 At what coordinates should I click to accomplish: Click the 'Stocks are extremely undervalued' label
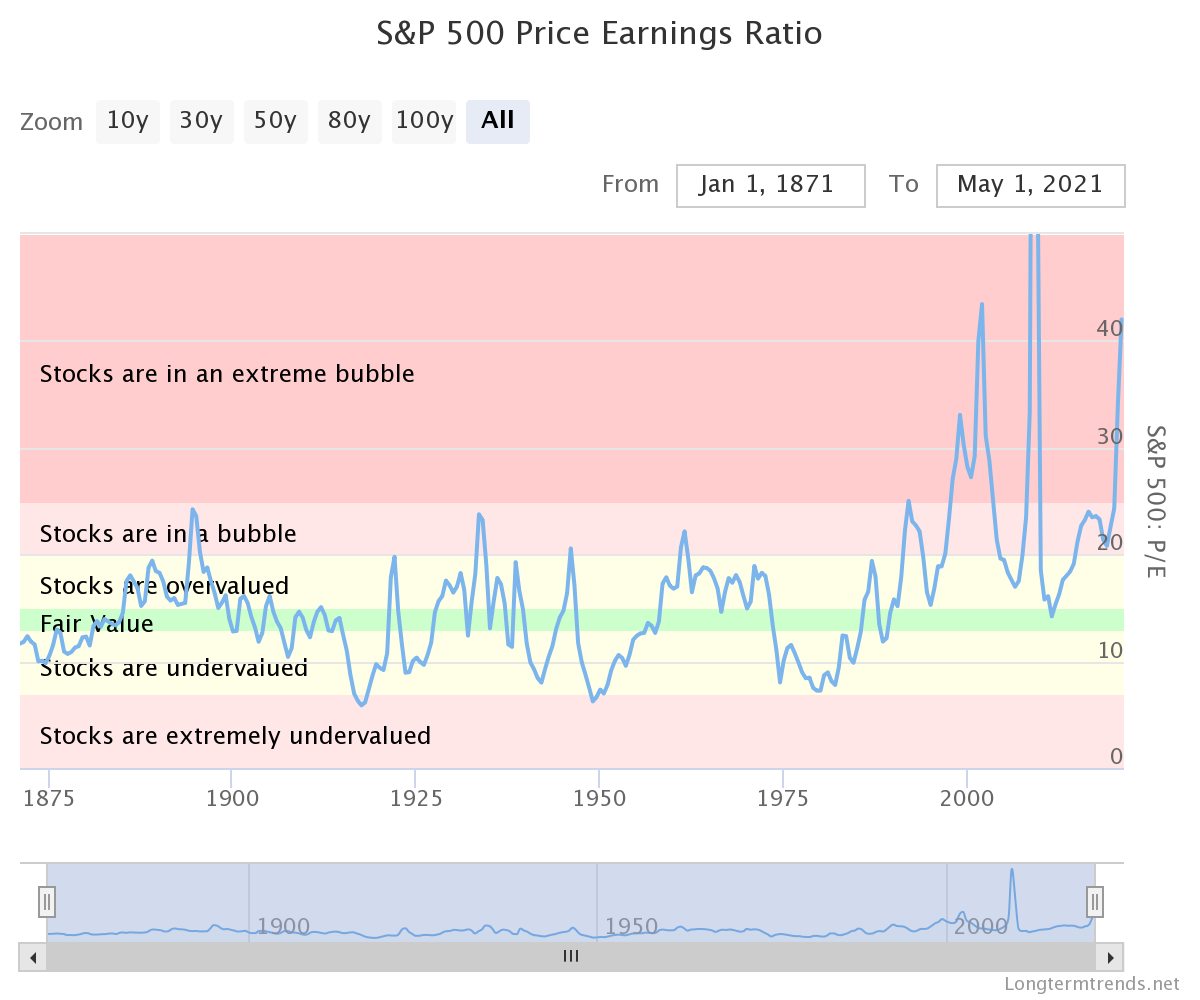235,736
